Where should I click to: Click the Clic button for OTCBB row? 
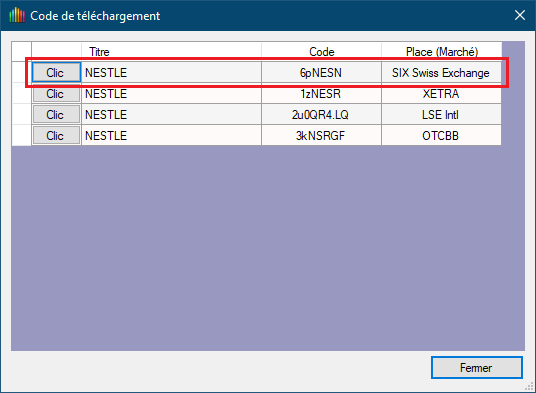(x=56, y=135)
